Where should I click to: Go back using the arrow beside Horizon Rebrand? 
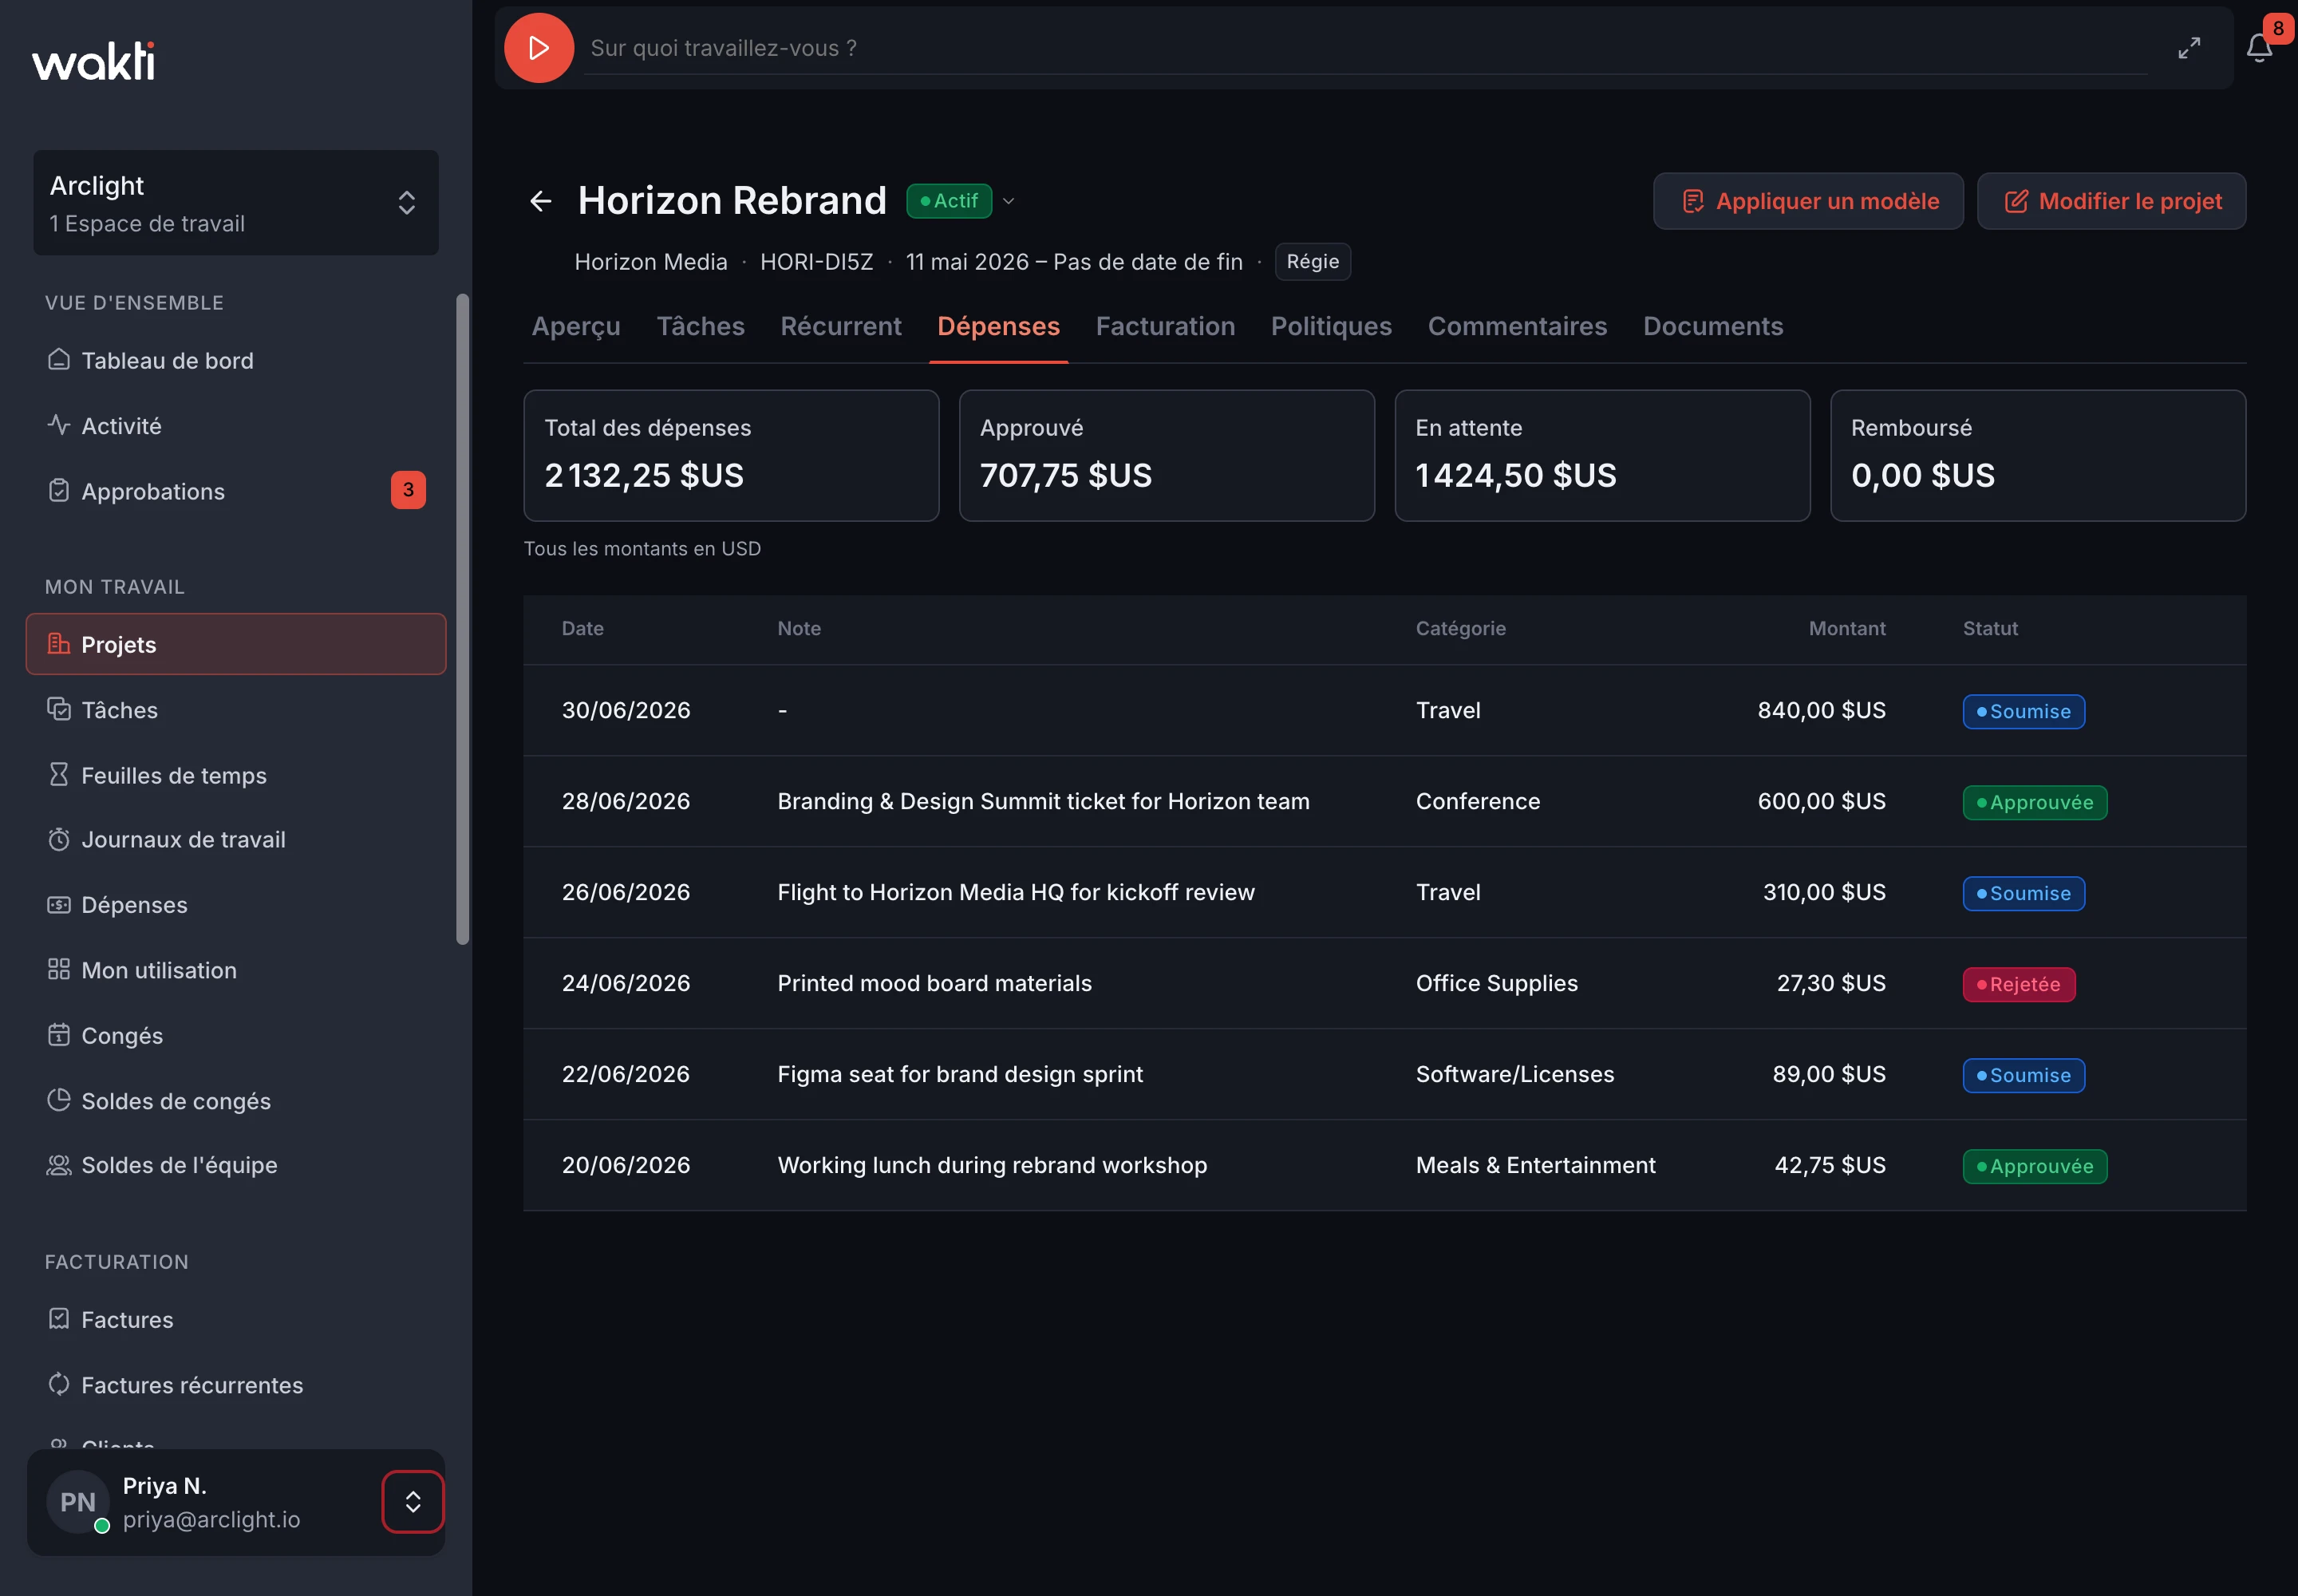tap(541, 201)
